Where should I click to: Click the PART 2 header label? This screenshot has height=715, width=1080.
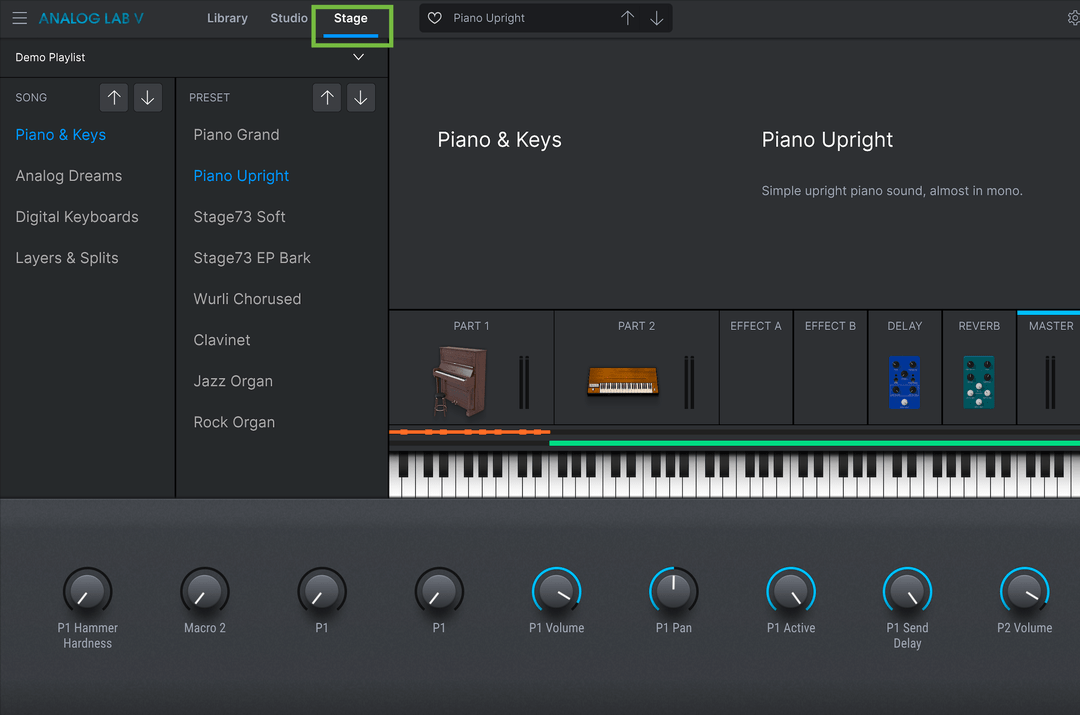pos(636,326)
